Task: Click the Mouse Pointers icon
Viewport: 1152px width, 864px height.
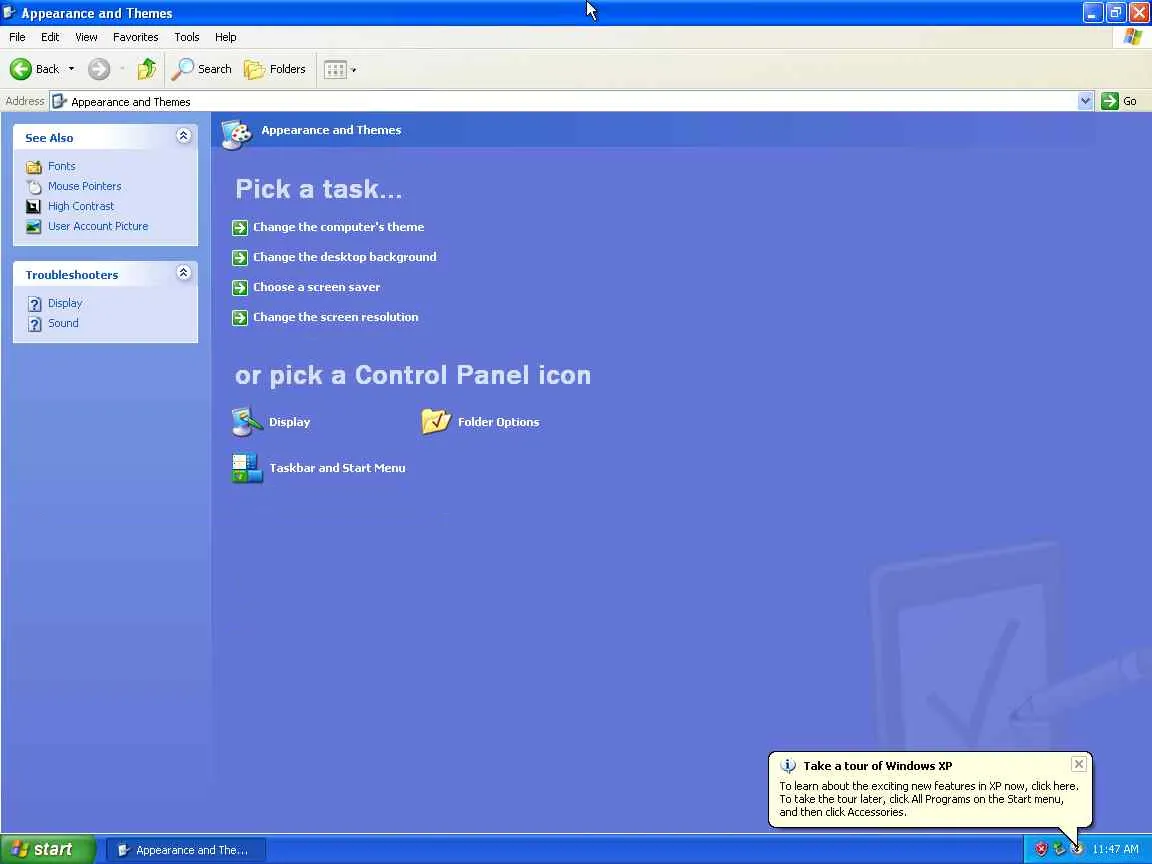Action: point(34,187)
